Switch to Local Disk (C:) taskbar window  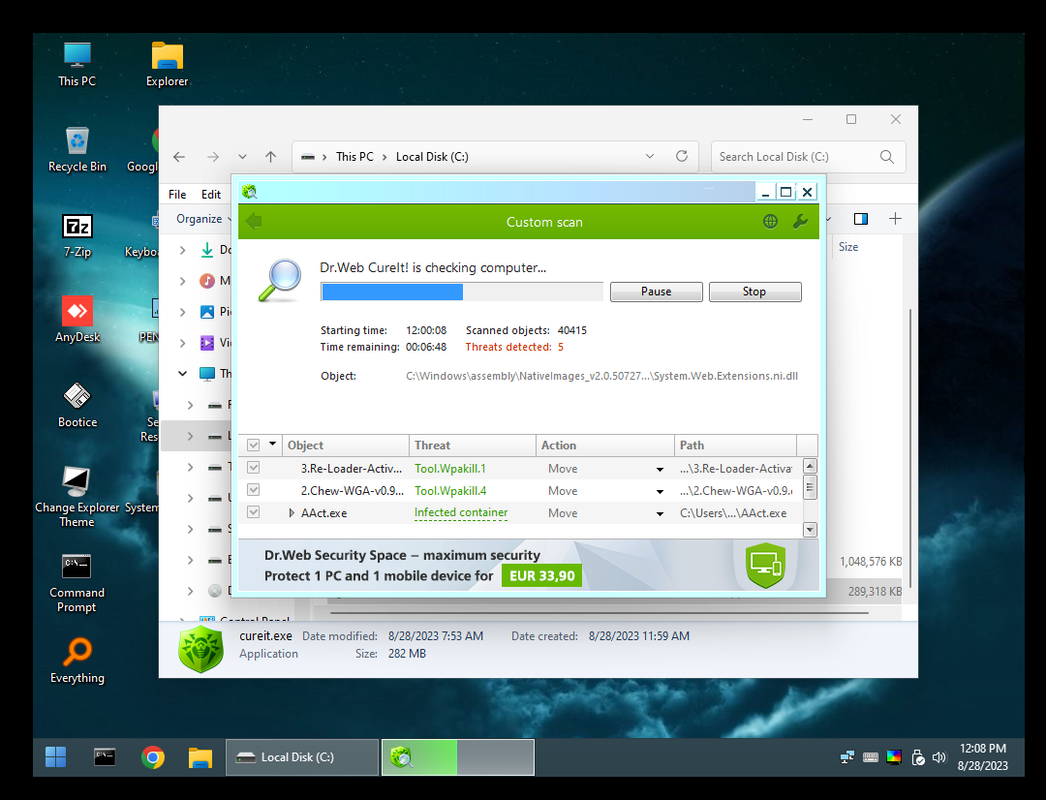pyautogui.click(x=302, y=757)
